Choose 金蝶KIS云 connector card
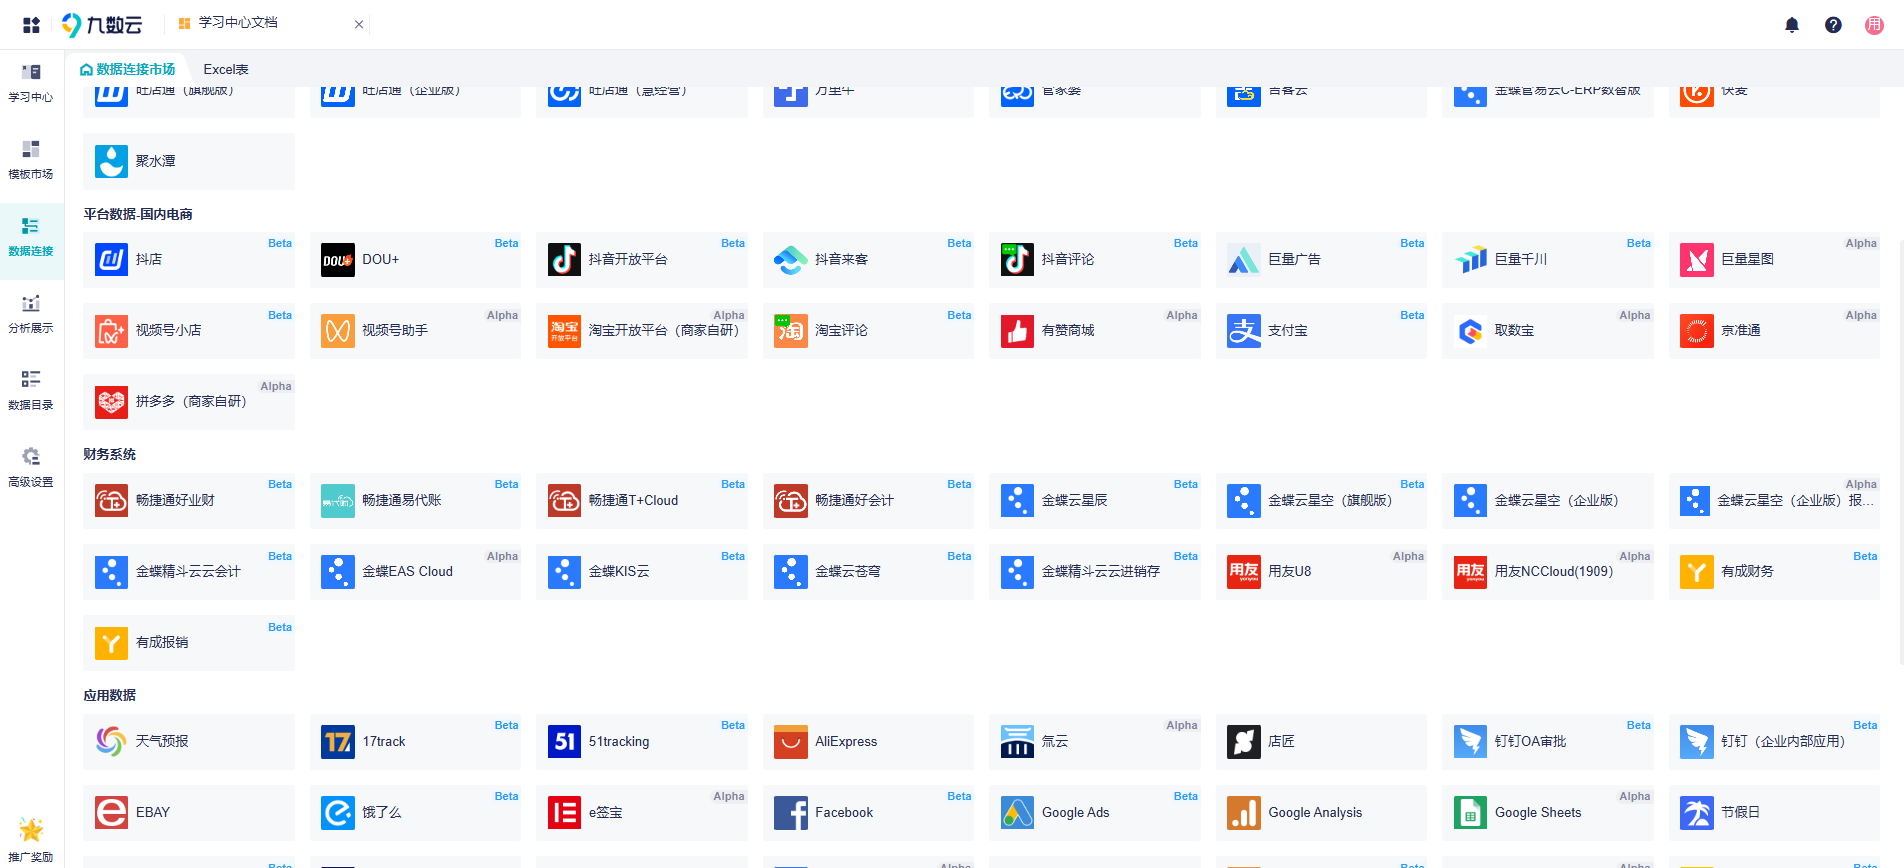The height and width of the screenshot is (868, 1904). [x=642, y=571]
